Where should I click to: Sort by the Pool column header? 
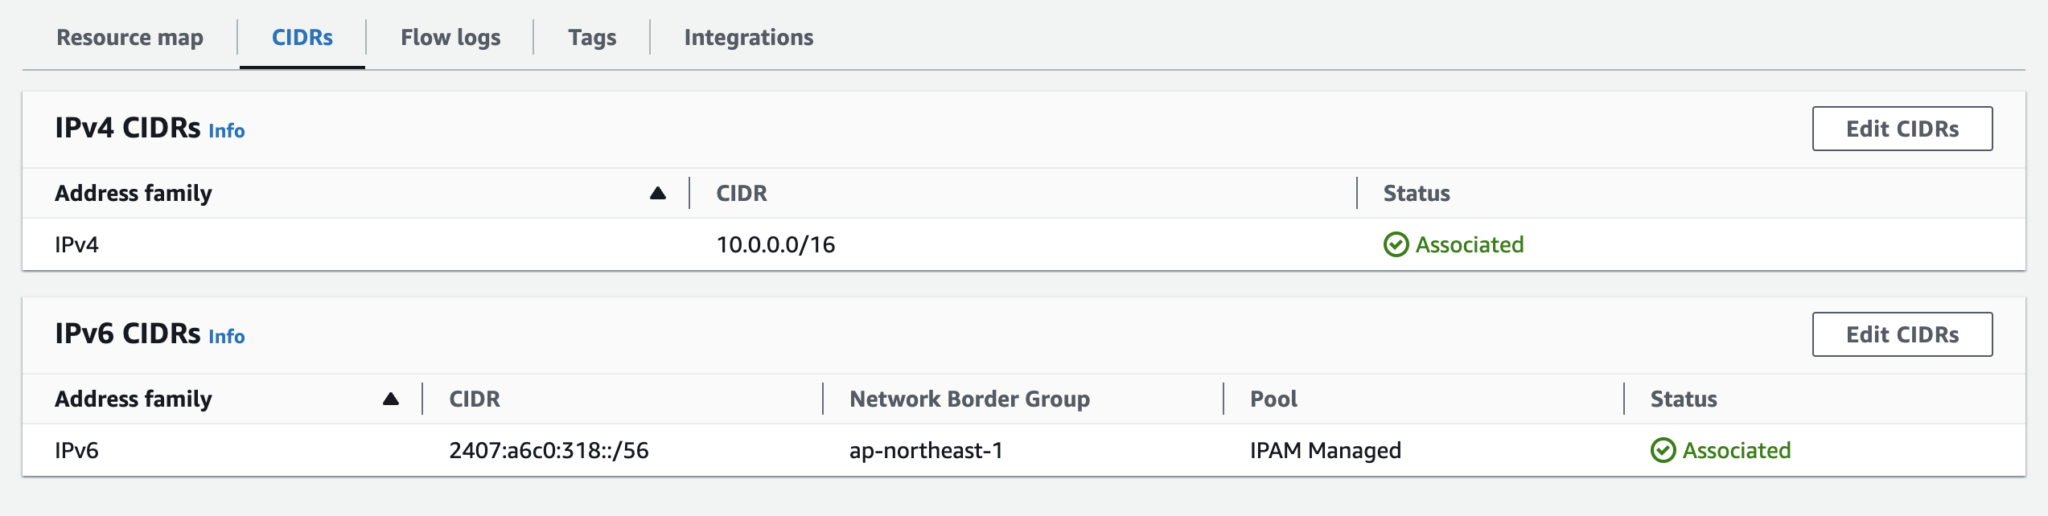(x=1273, y=399)
